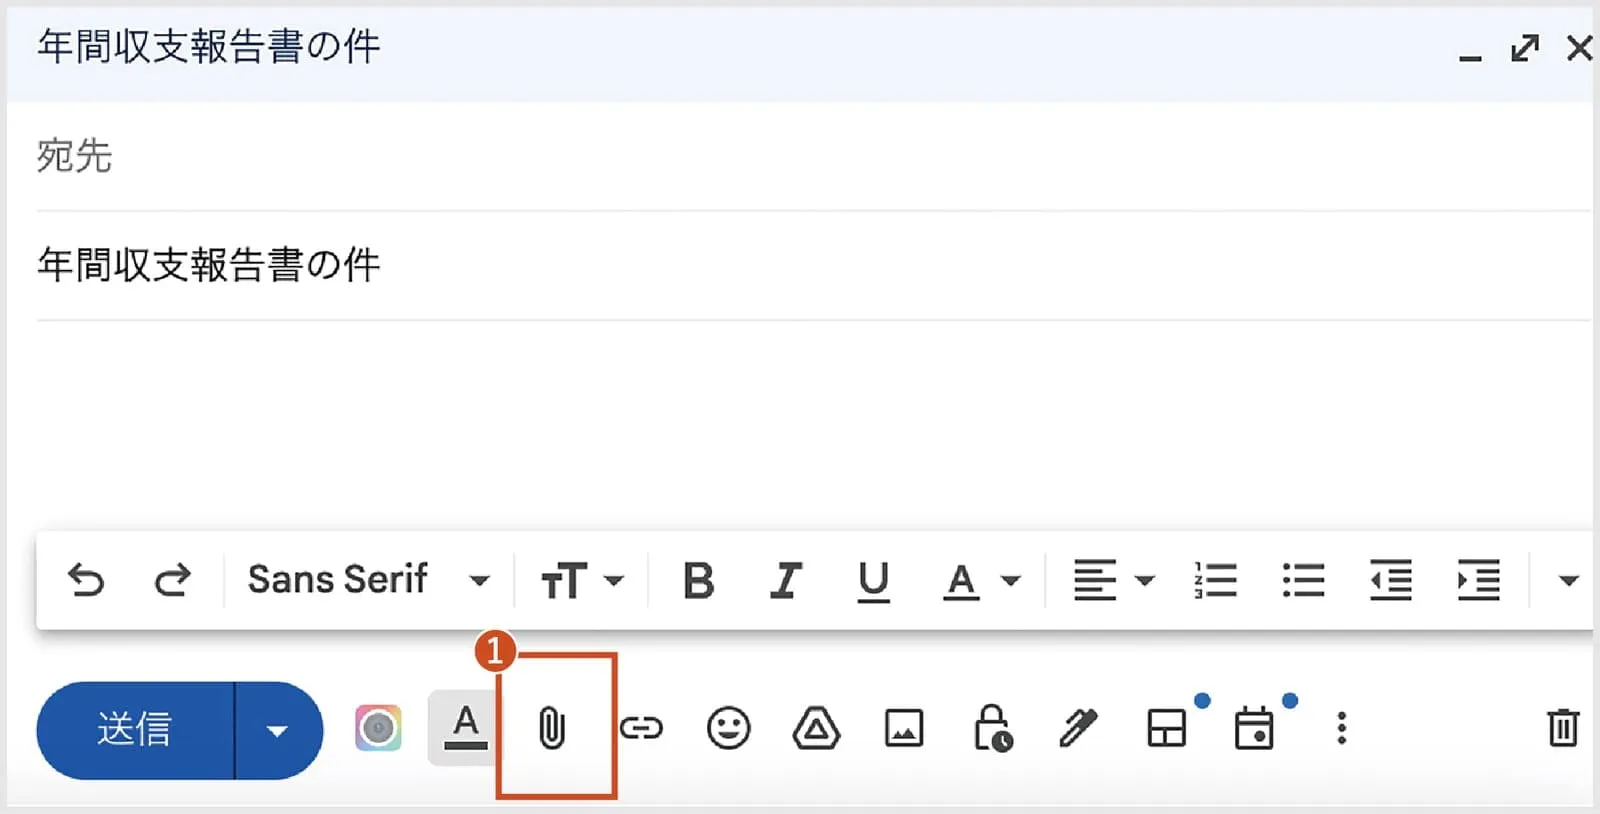Viewport: 1600px width, 814px height.
Task: Click the blue 送信 send button
Action: pyautogui.click(x=135, y=731)
